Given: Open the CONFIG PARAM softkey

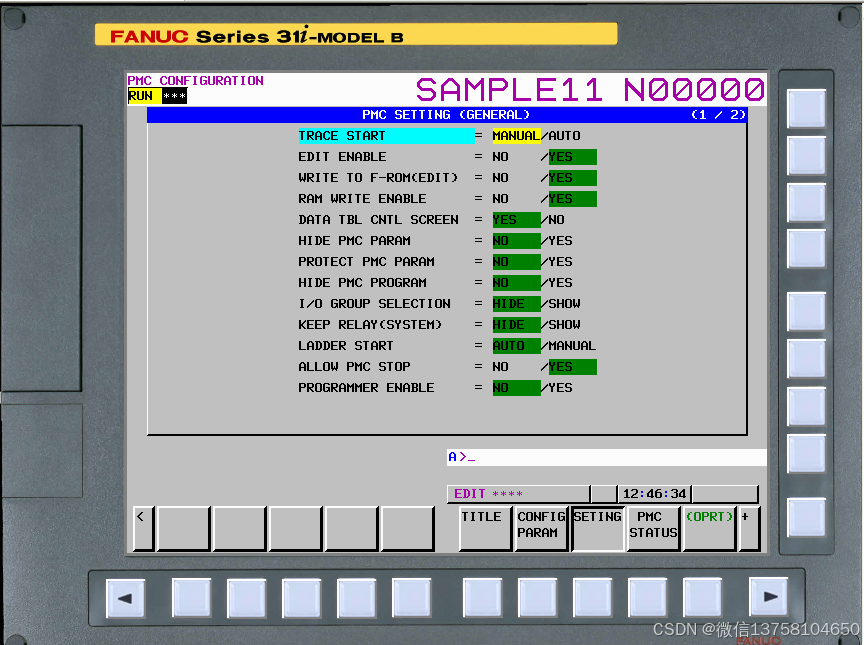Looking at the screenshot, I should [x=541, y=528].
